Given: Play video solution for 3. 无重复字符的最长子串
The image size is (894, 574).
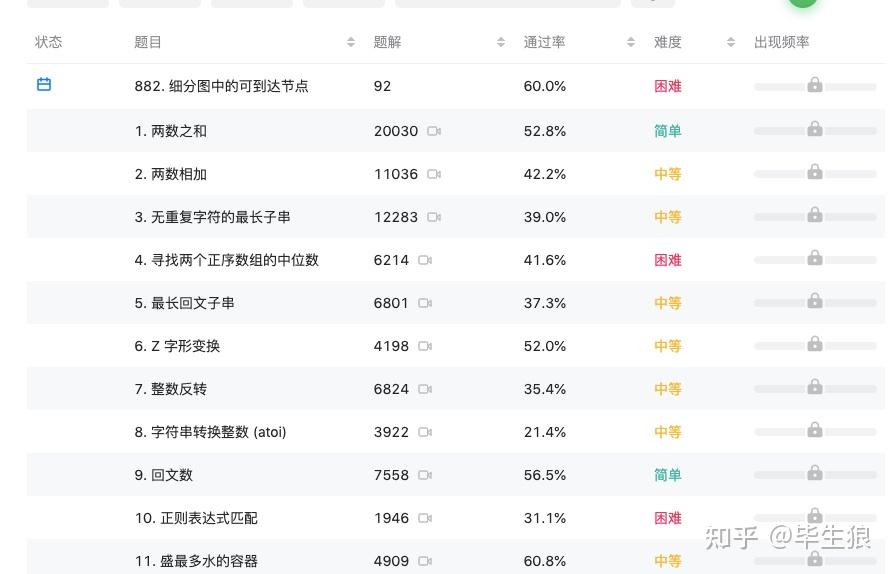Looking at the screenshot, I should coord(434,217).
